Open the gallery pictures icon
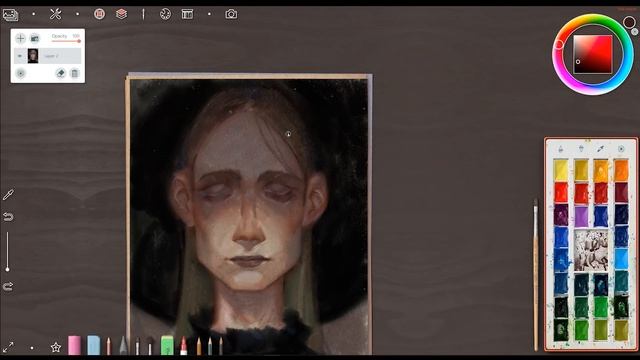 coord(11,15)
